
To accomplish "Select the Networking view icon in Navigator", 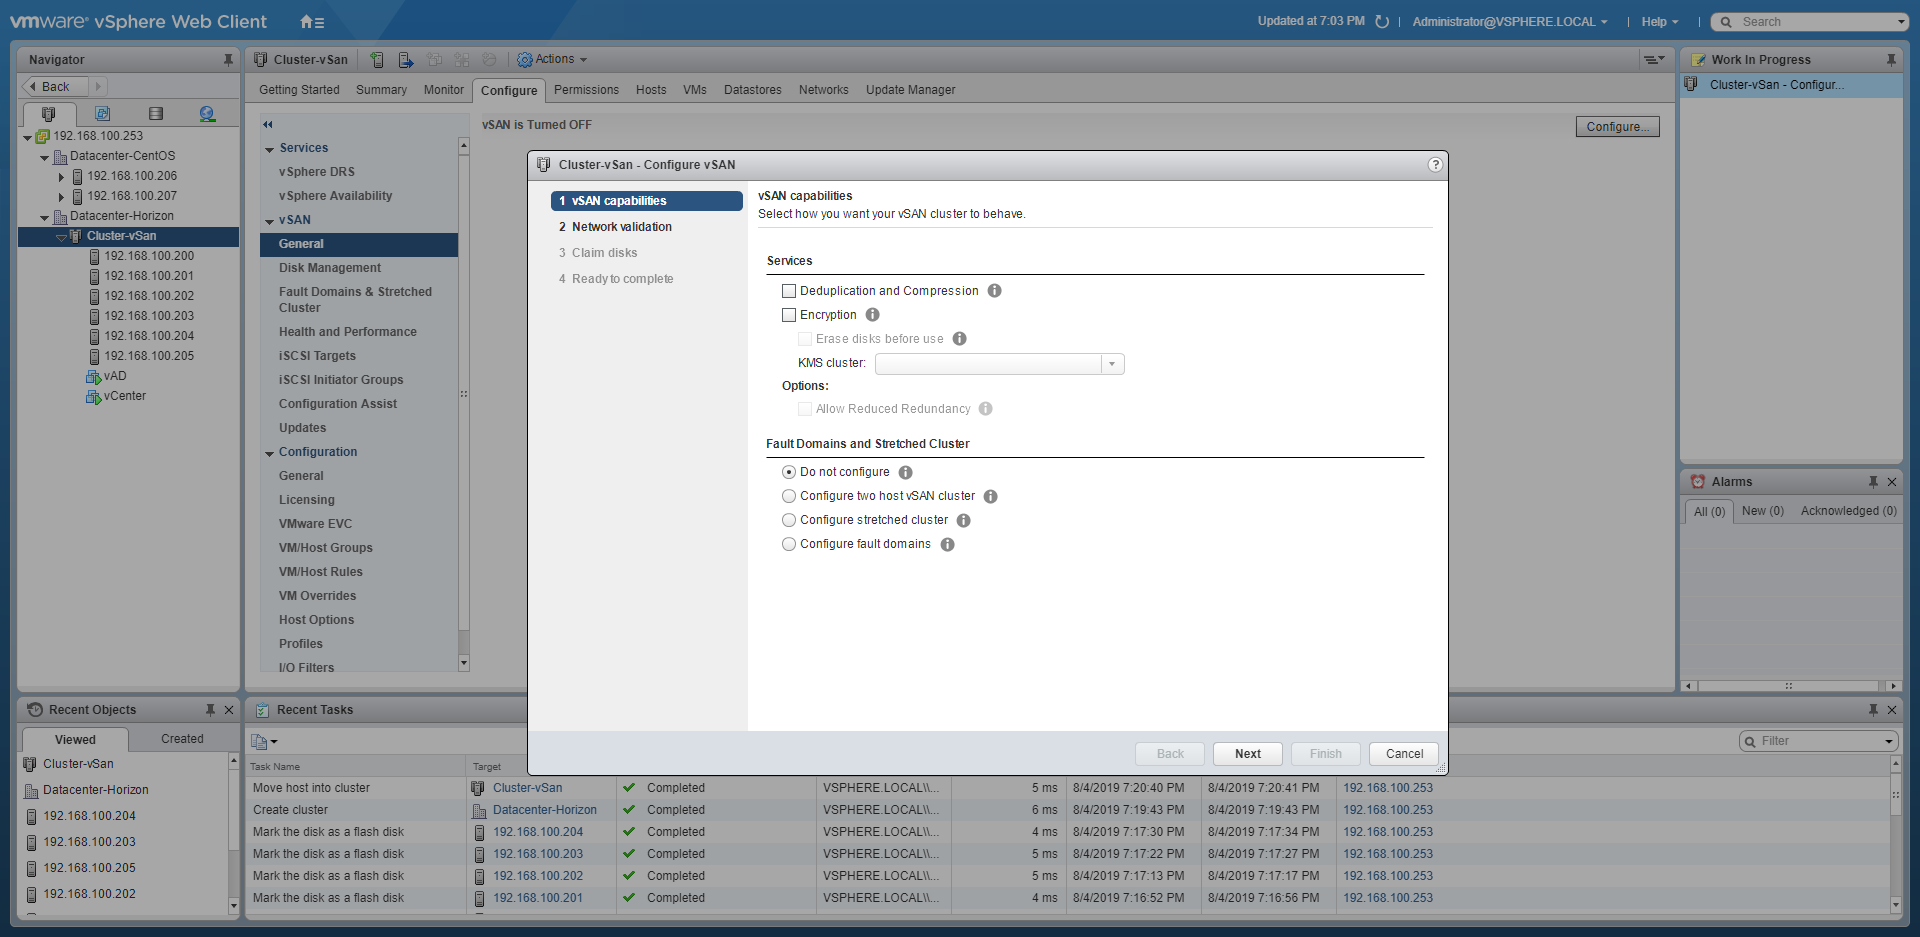I will [207, 114].
